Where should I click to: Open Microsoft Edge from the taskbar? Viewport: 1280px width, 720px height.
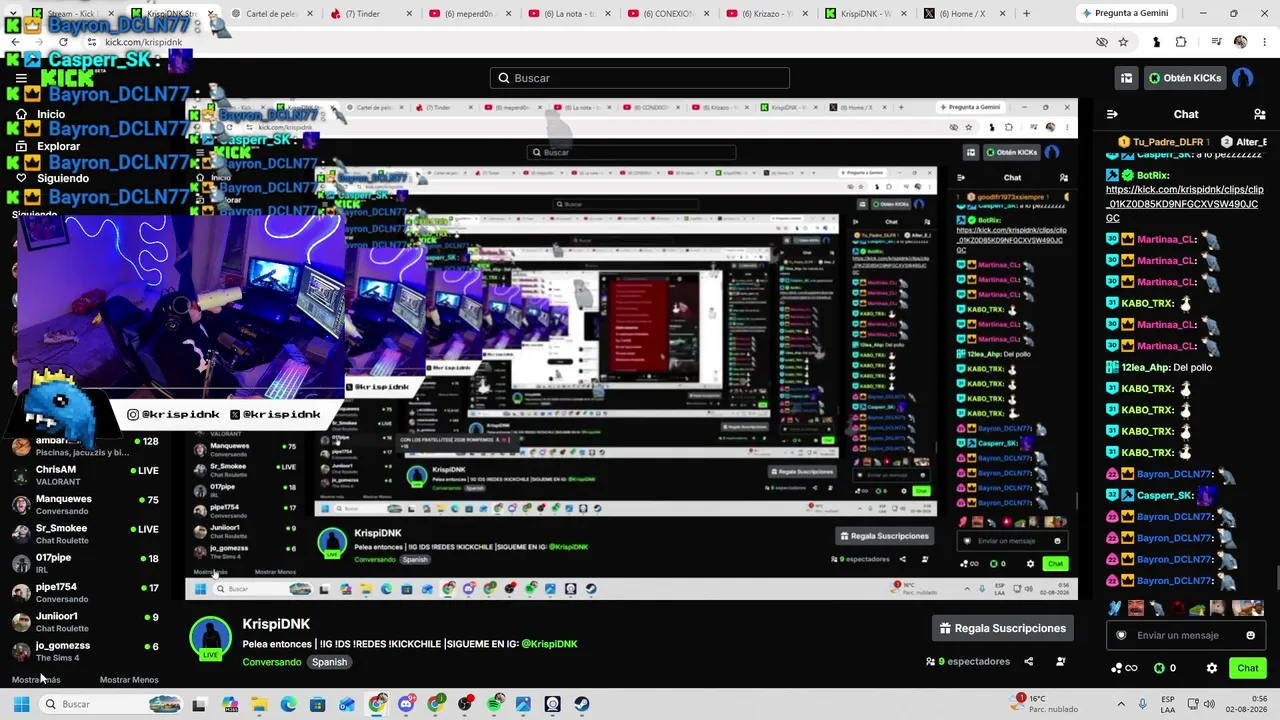pyautogui.click(x=288, y=704)
